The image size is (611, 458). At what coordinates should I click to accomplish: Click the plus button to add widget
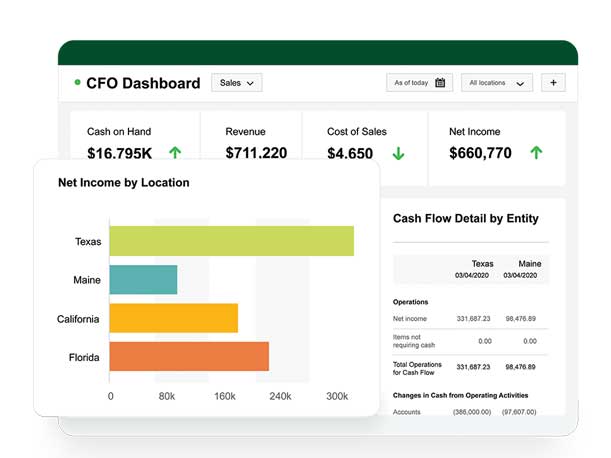coord(553,83)
